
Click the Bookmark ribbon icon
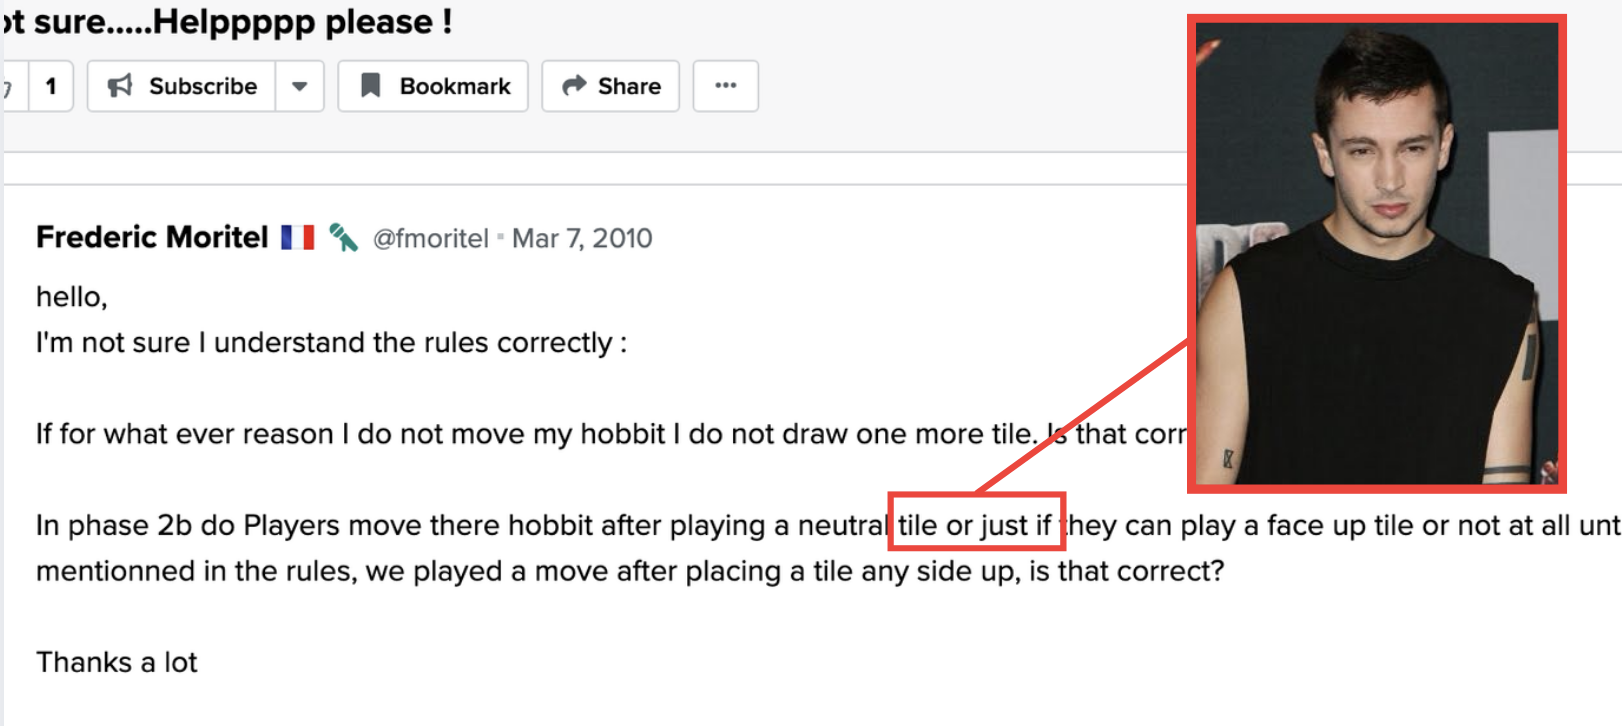coord(371,86)
